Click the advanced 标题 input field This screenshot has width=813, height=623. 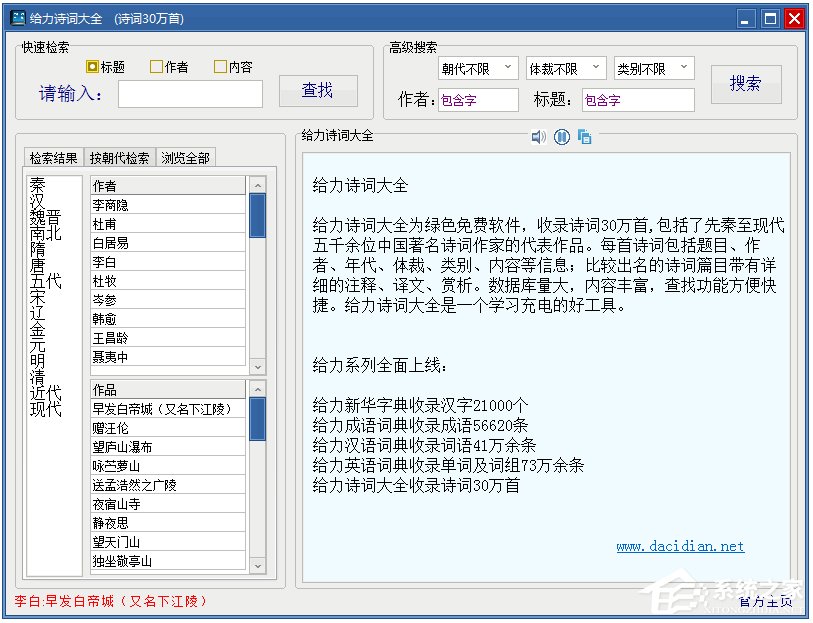[638, 100]
